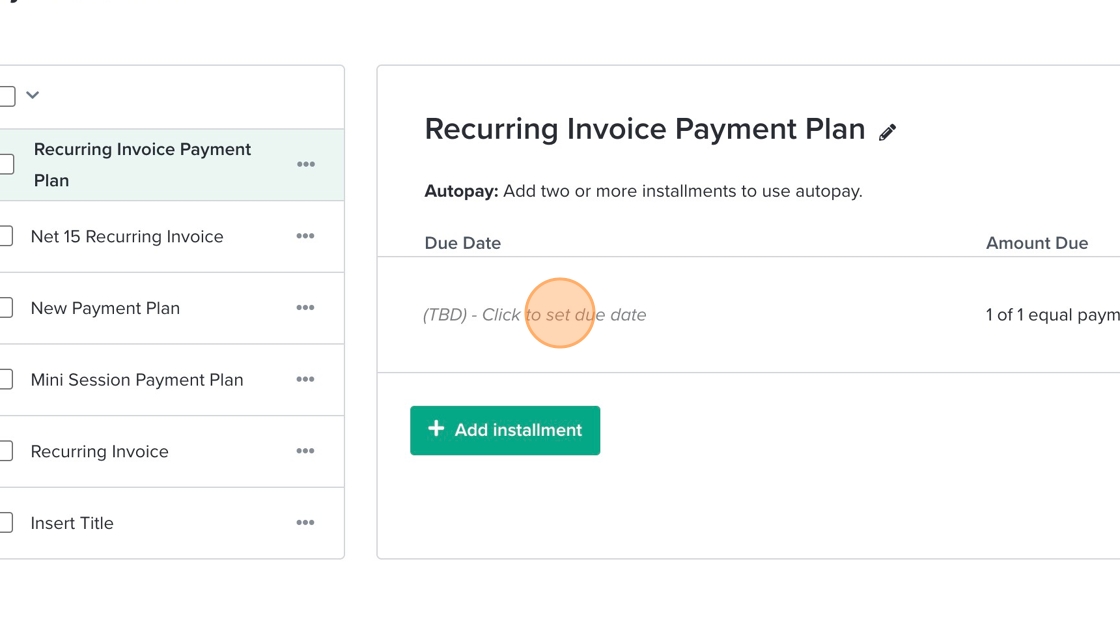
Task: Open the Net 15 Recurring Invoice plan
Action: pos(127,237)
